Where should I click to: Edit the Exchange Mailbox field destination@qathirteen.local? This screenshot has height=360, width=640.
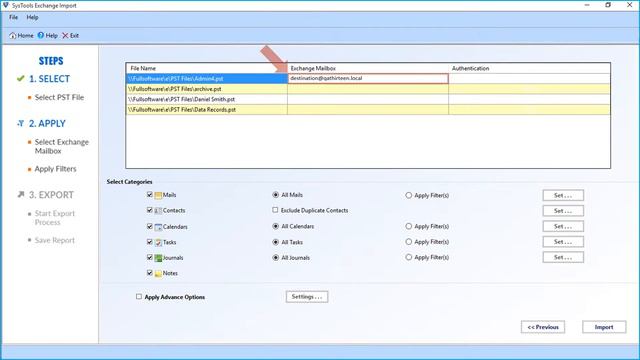(x=368, y=78)
